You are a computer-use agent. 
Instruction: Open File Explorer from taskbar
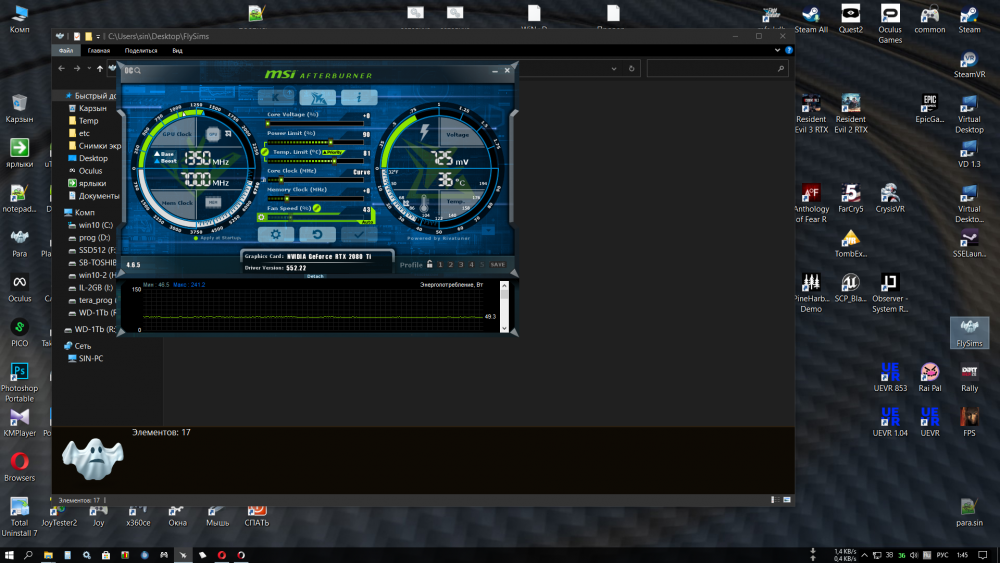click(x=48, y=555)
